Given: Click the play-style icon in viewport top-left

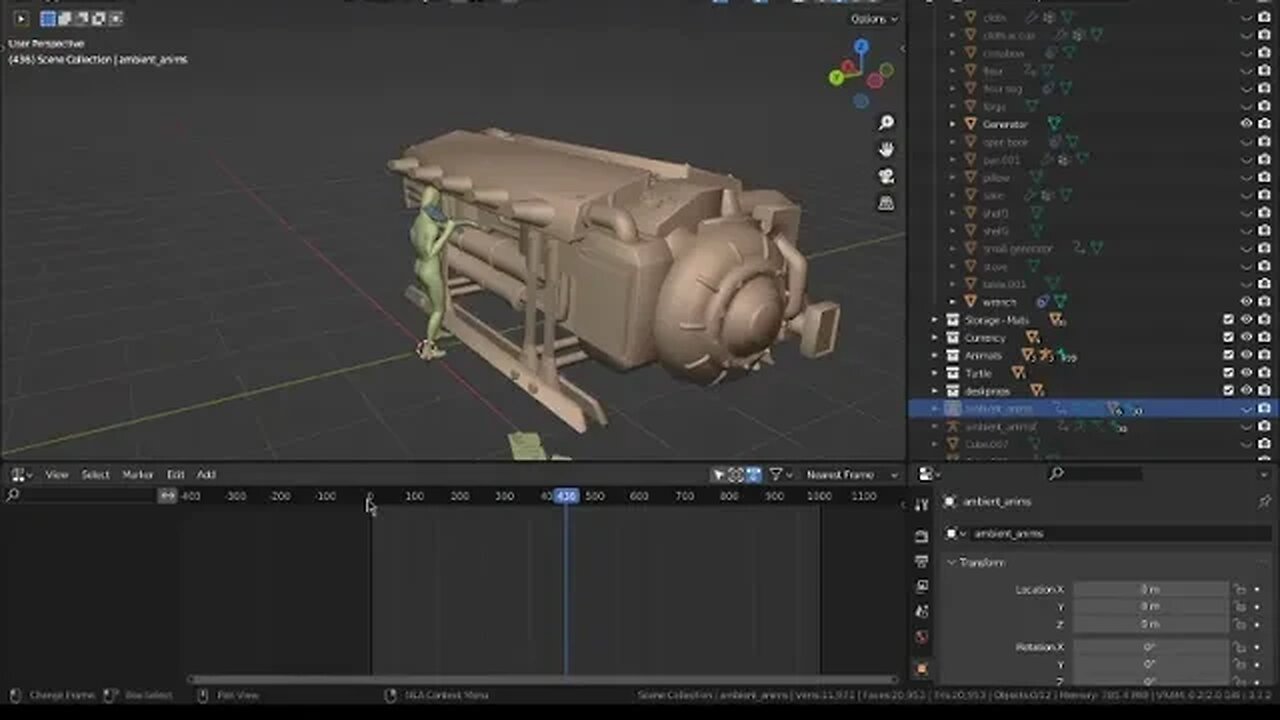Looking at the screenshot, I should [x=20, y=18].
